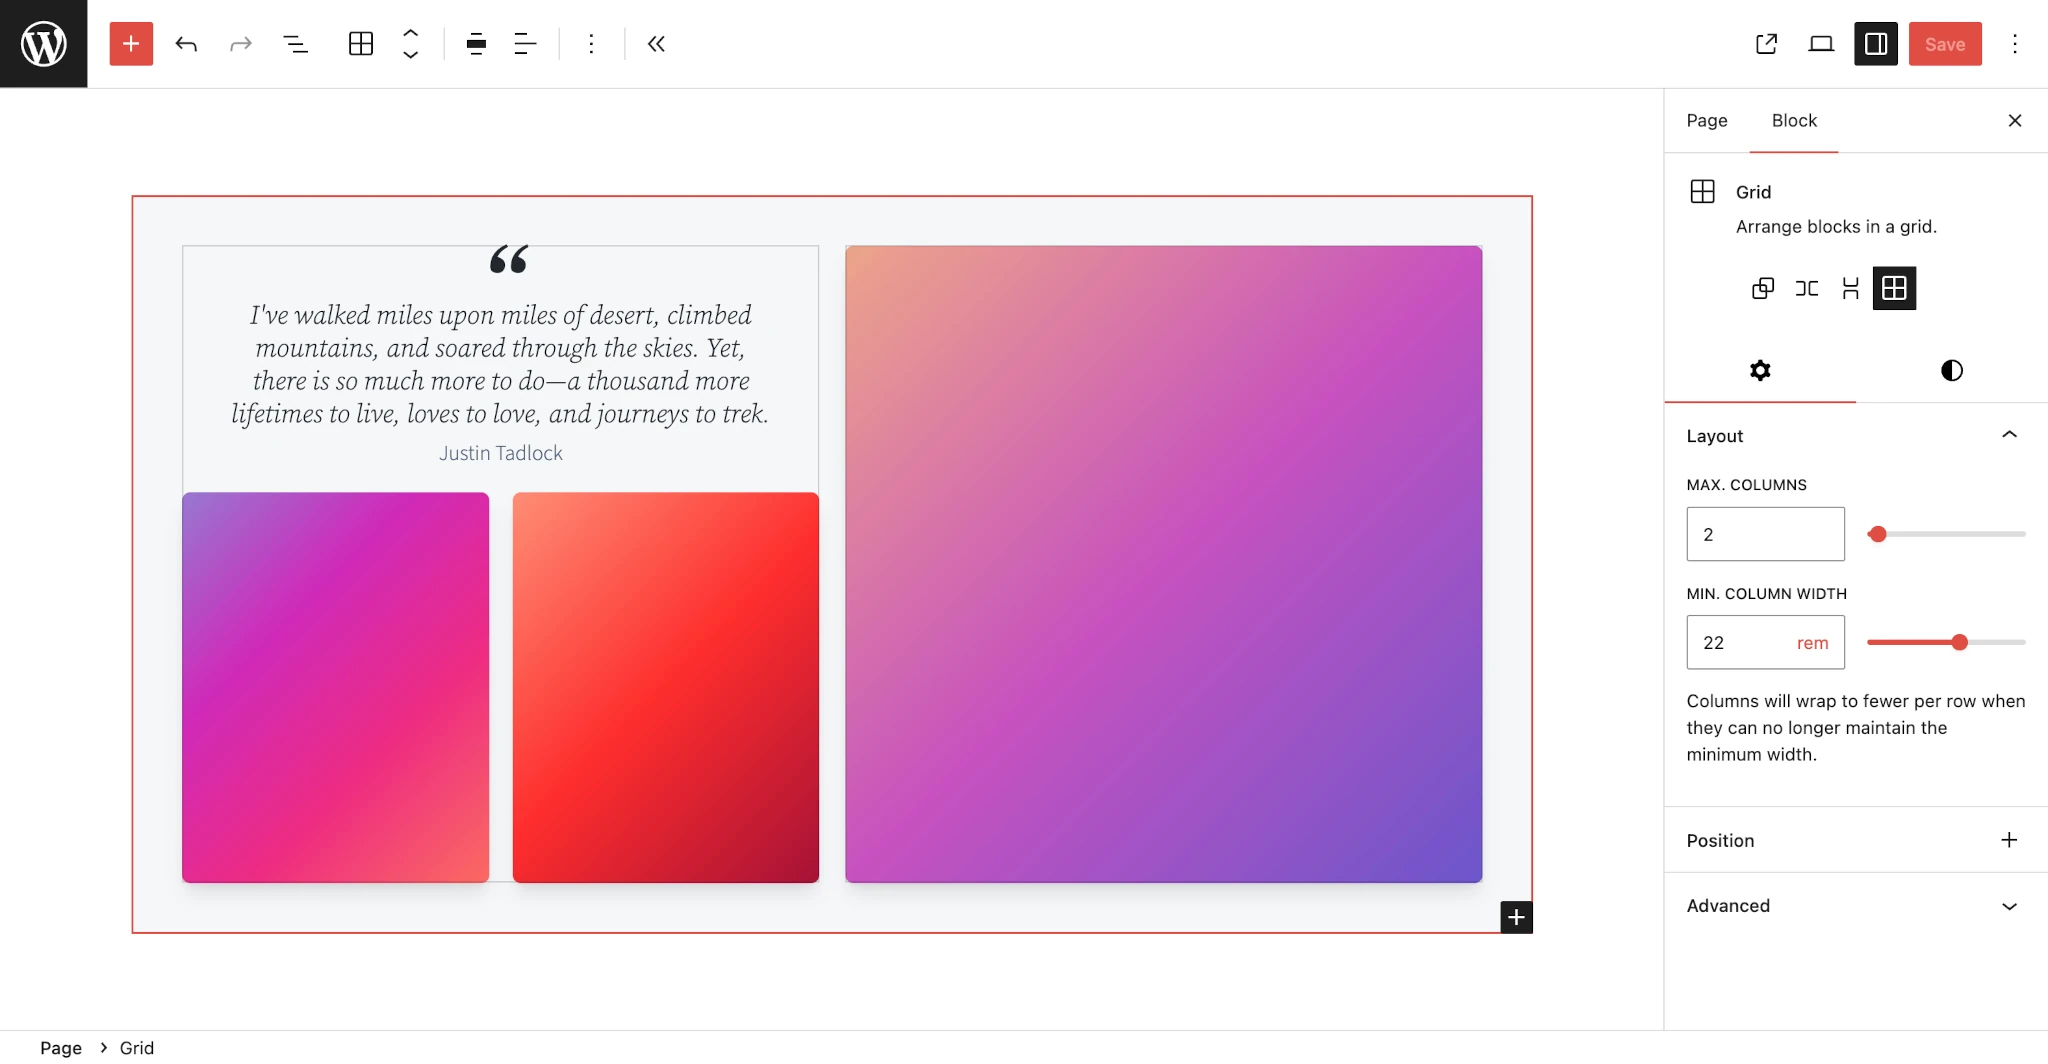
Task: Collapse the block toolbar with double chevron
Action: tap(656, 44)
